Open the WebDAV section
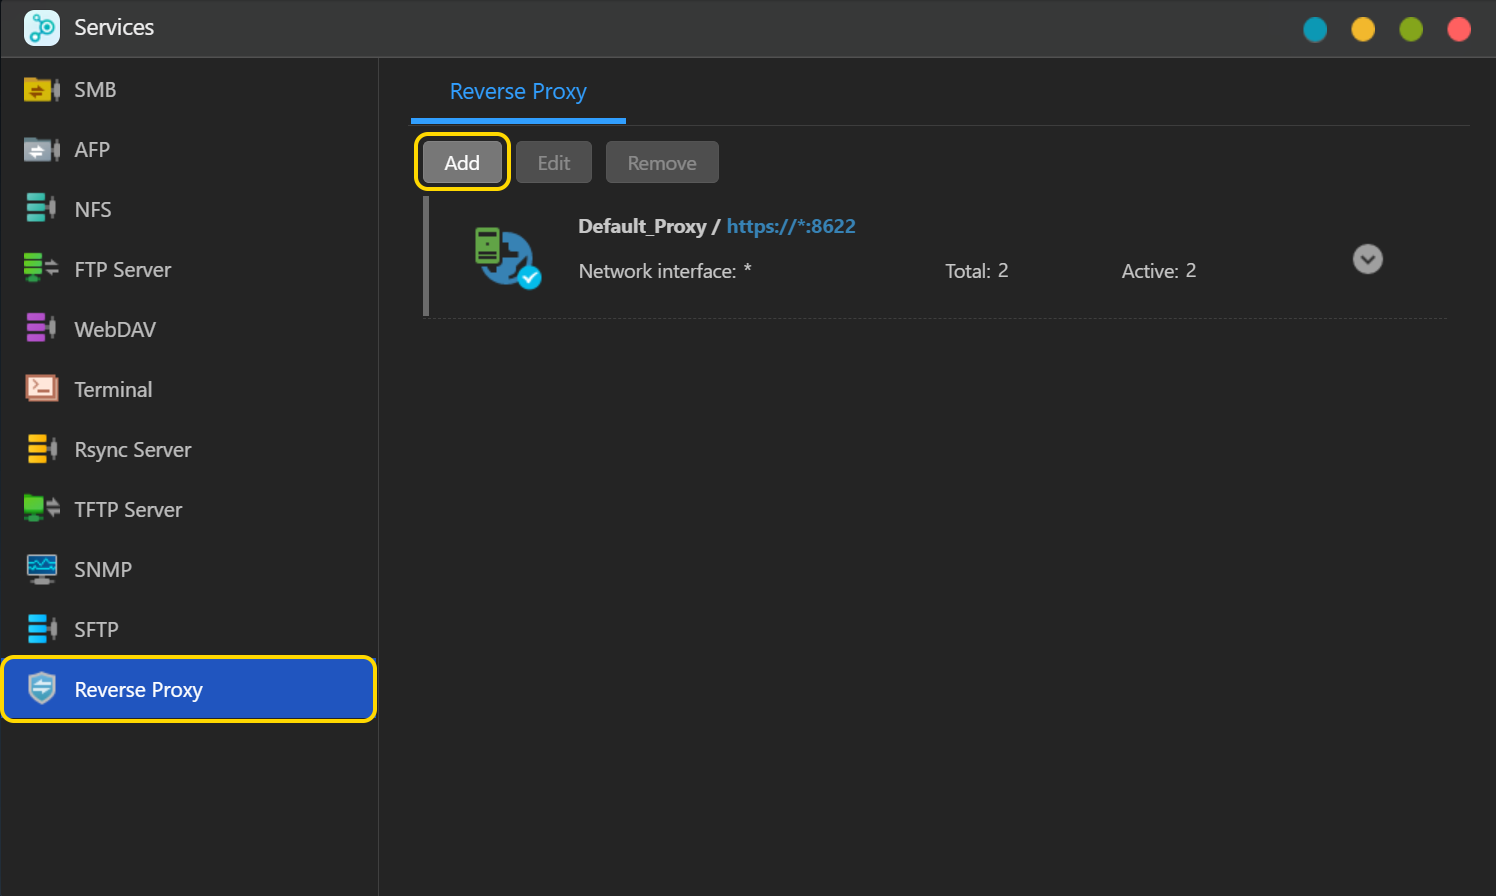The width and height of the screenshot is (1496, 896). point(189,330)
